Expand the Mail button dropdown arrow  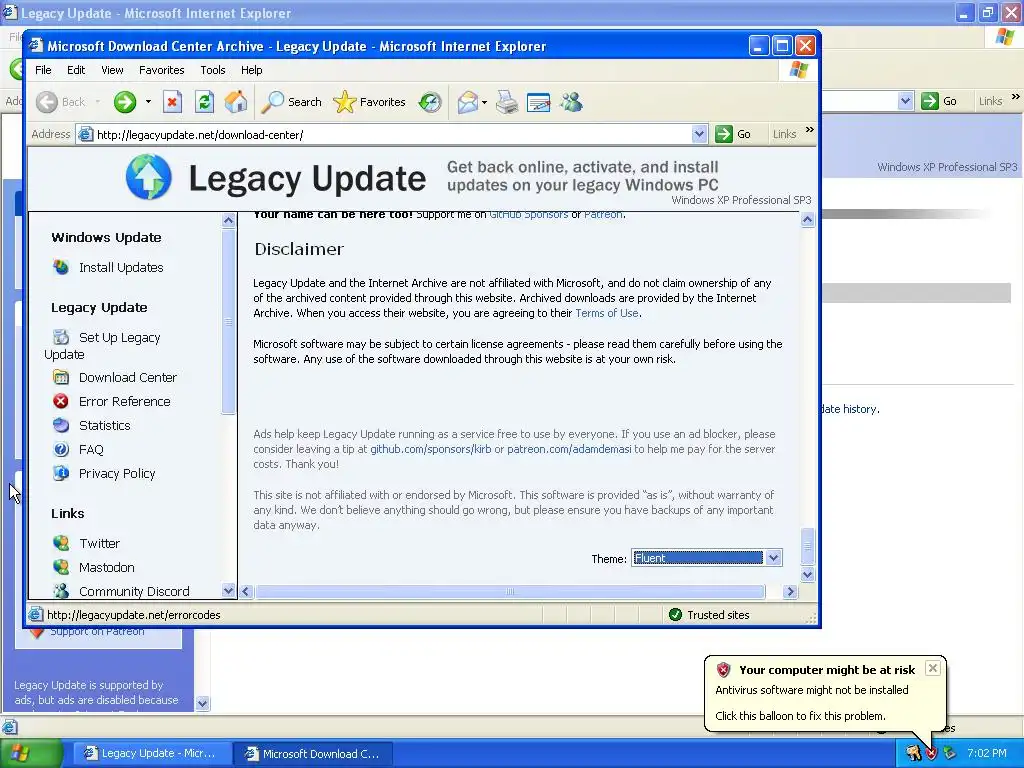tap(484, 103)
